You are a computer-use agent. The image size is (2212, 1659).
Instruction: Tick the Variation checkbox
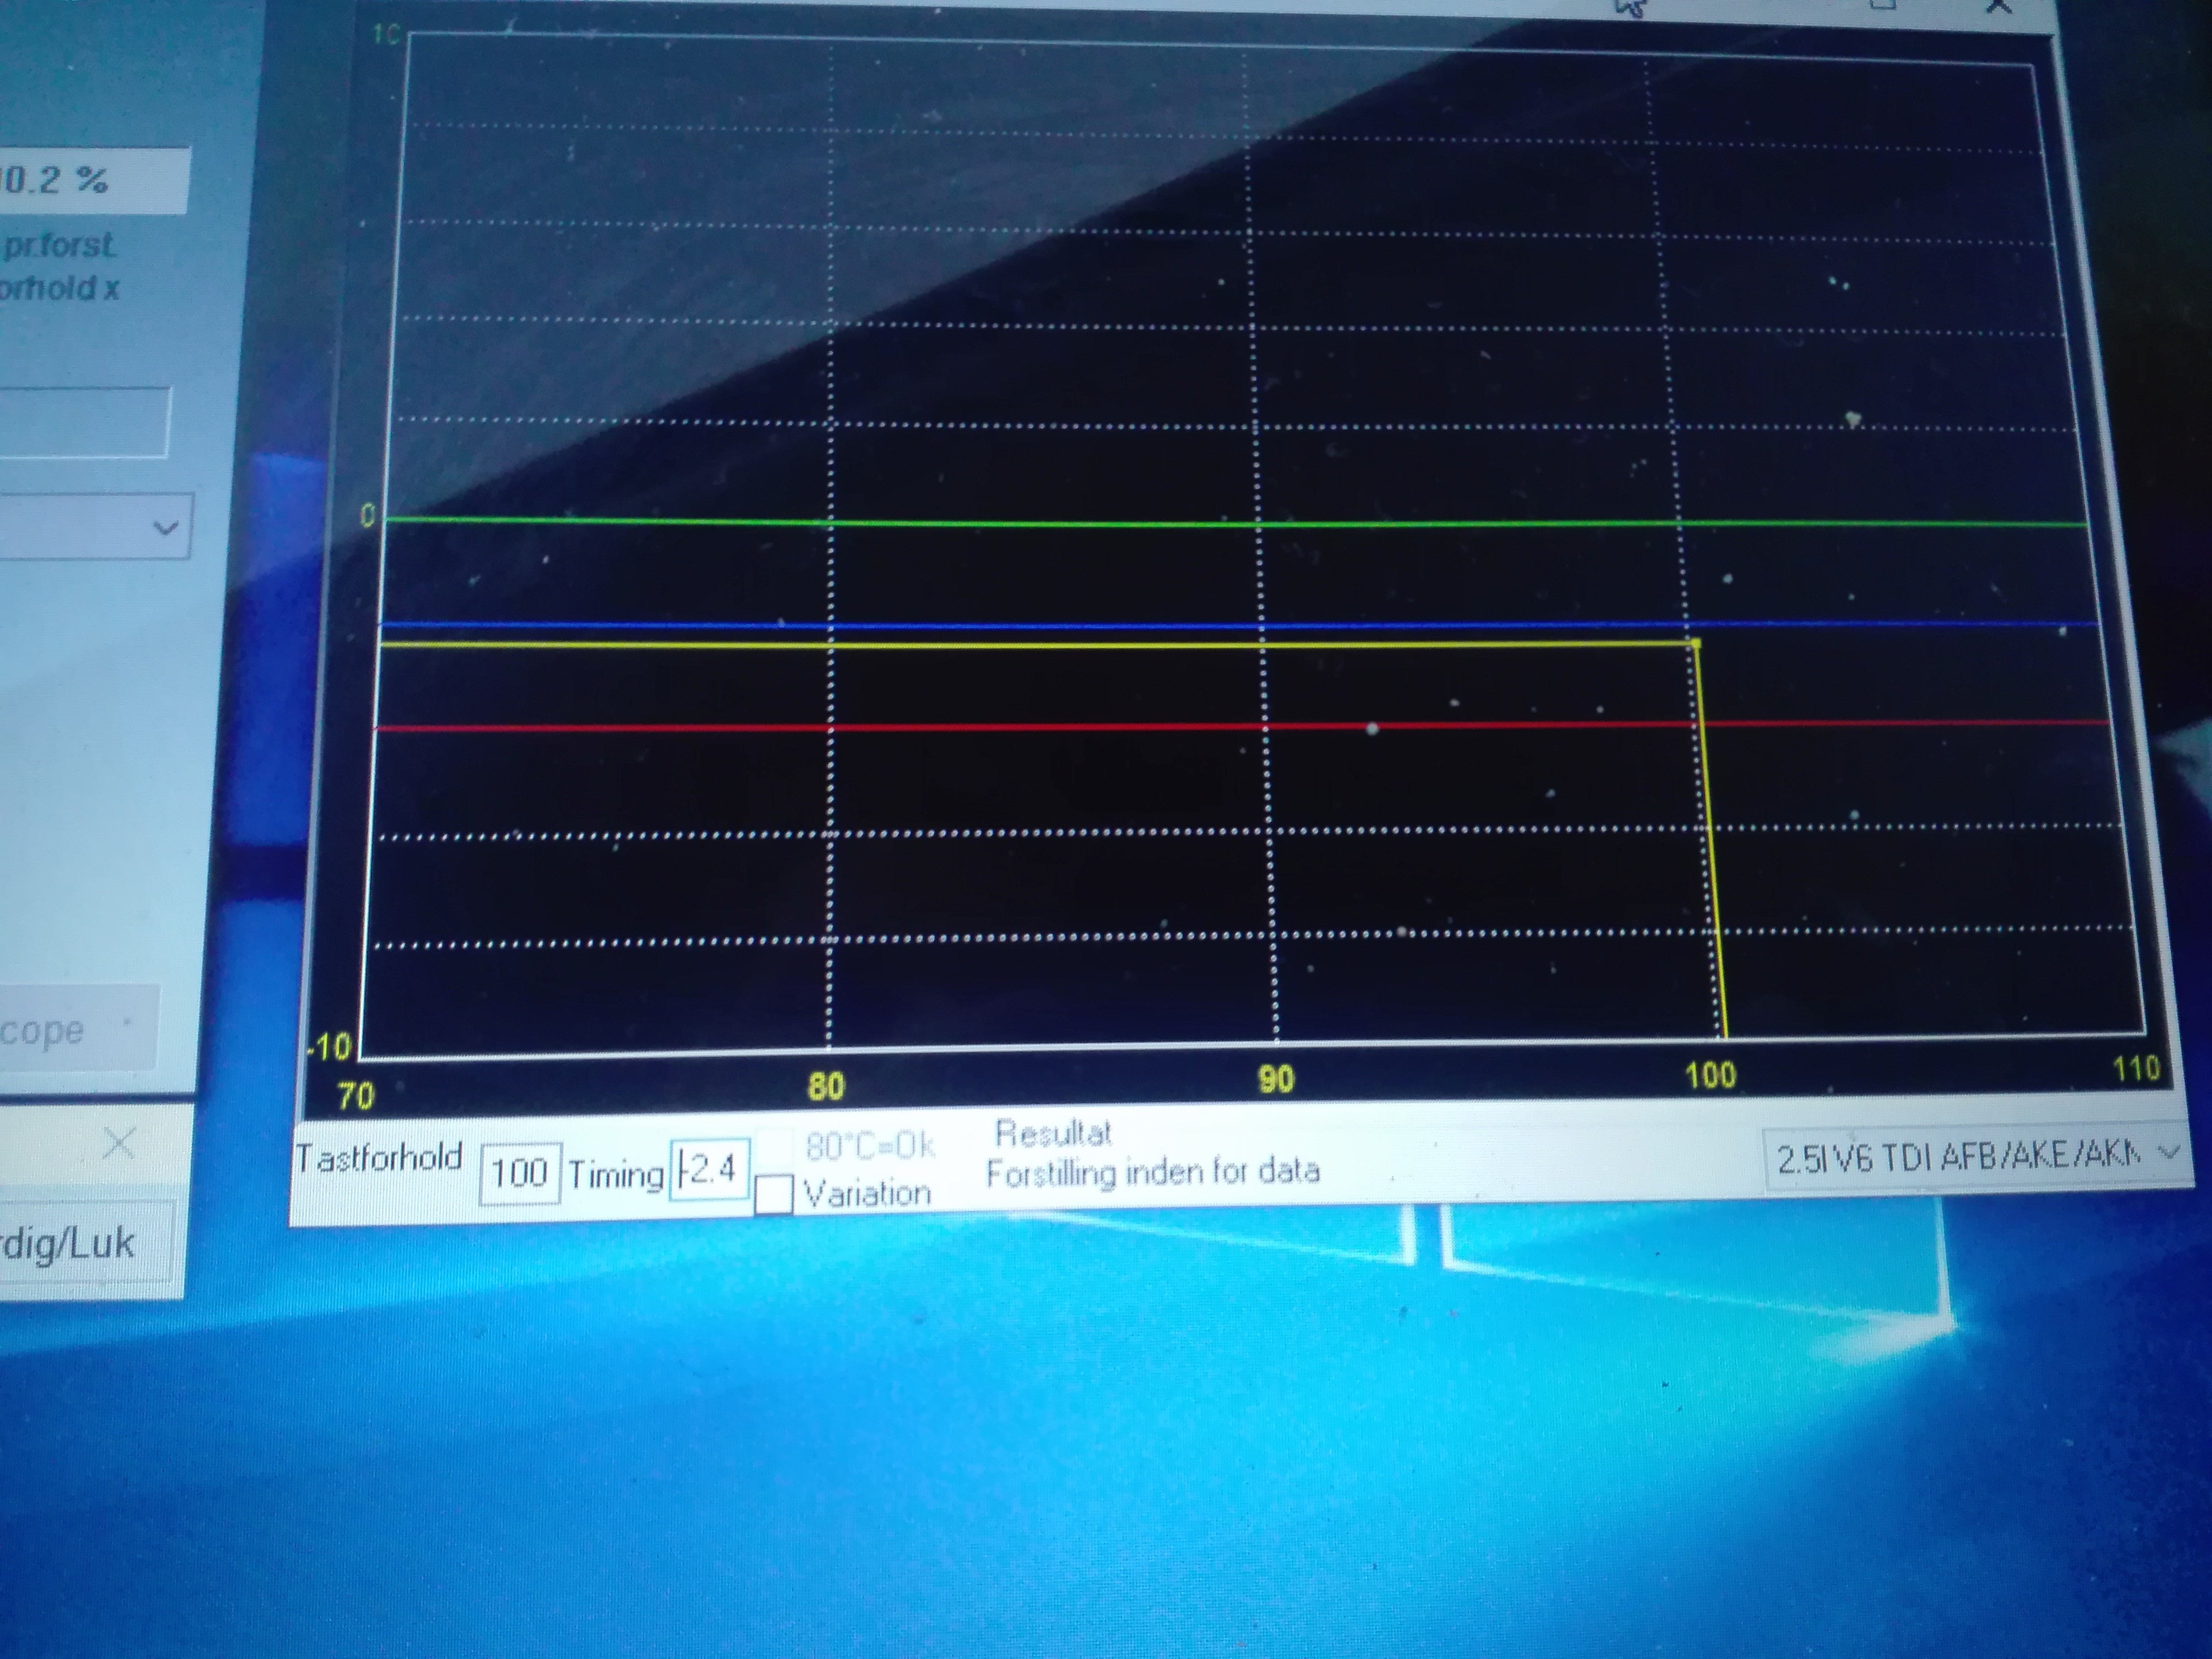774,1194
